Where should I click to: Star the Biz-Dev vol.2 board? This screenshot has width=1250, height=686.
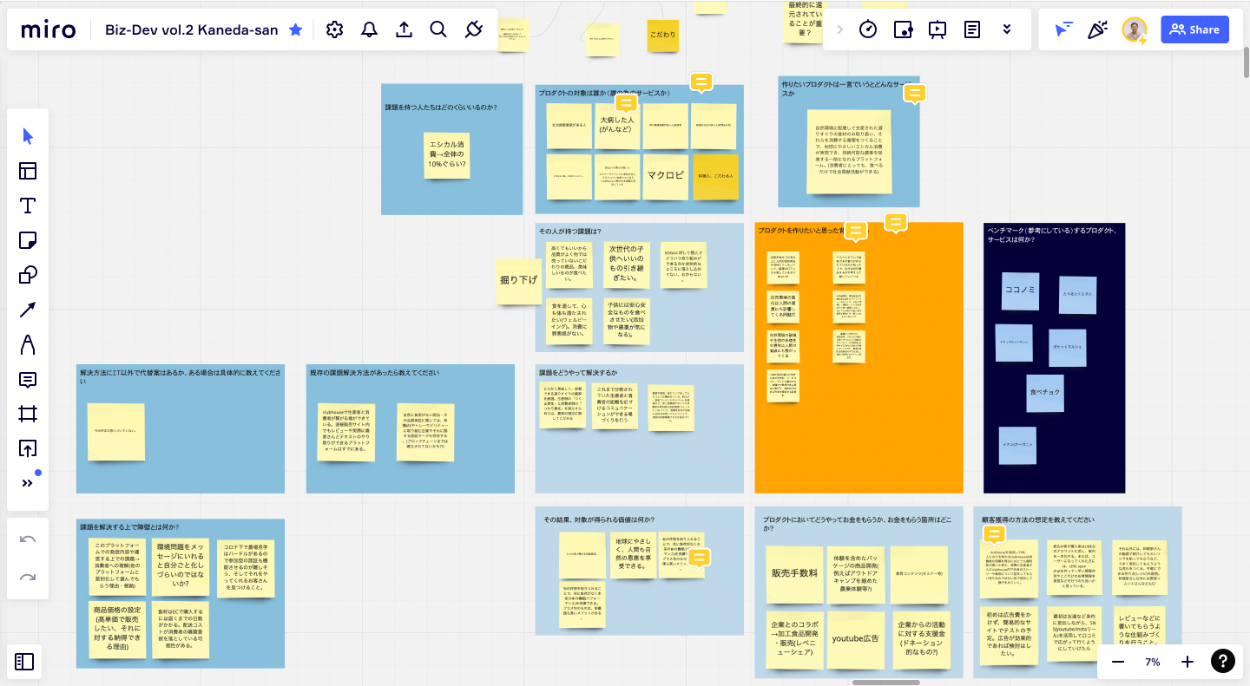pyautogui.click(x=296, y=30)
